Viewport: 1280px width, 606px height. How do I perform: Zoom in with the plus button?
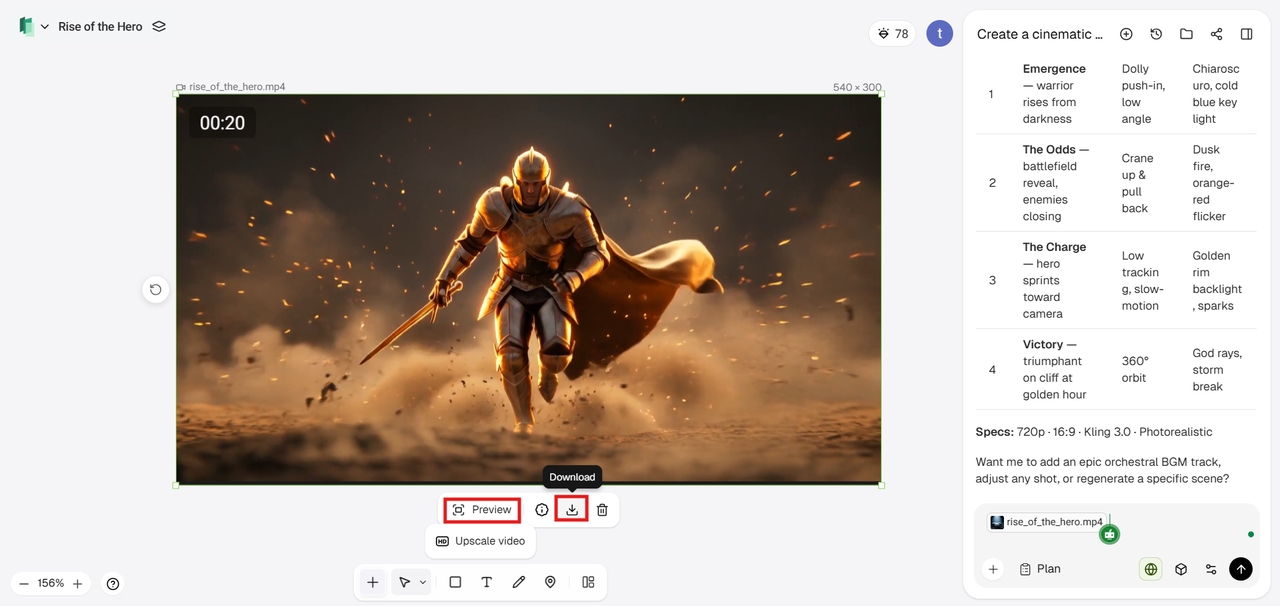coord(77,583)
